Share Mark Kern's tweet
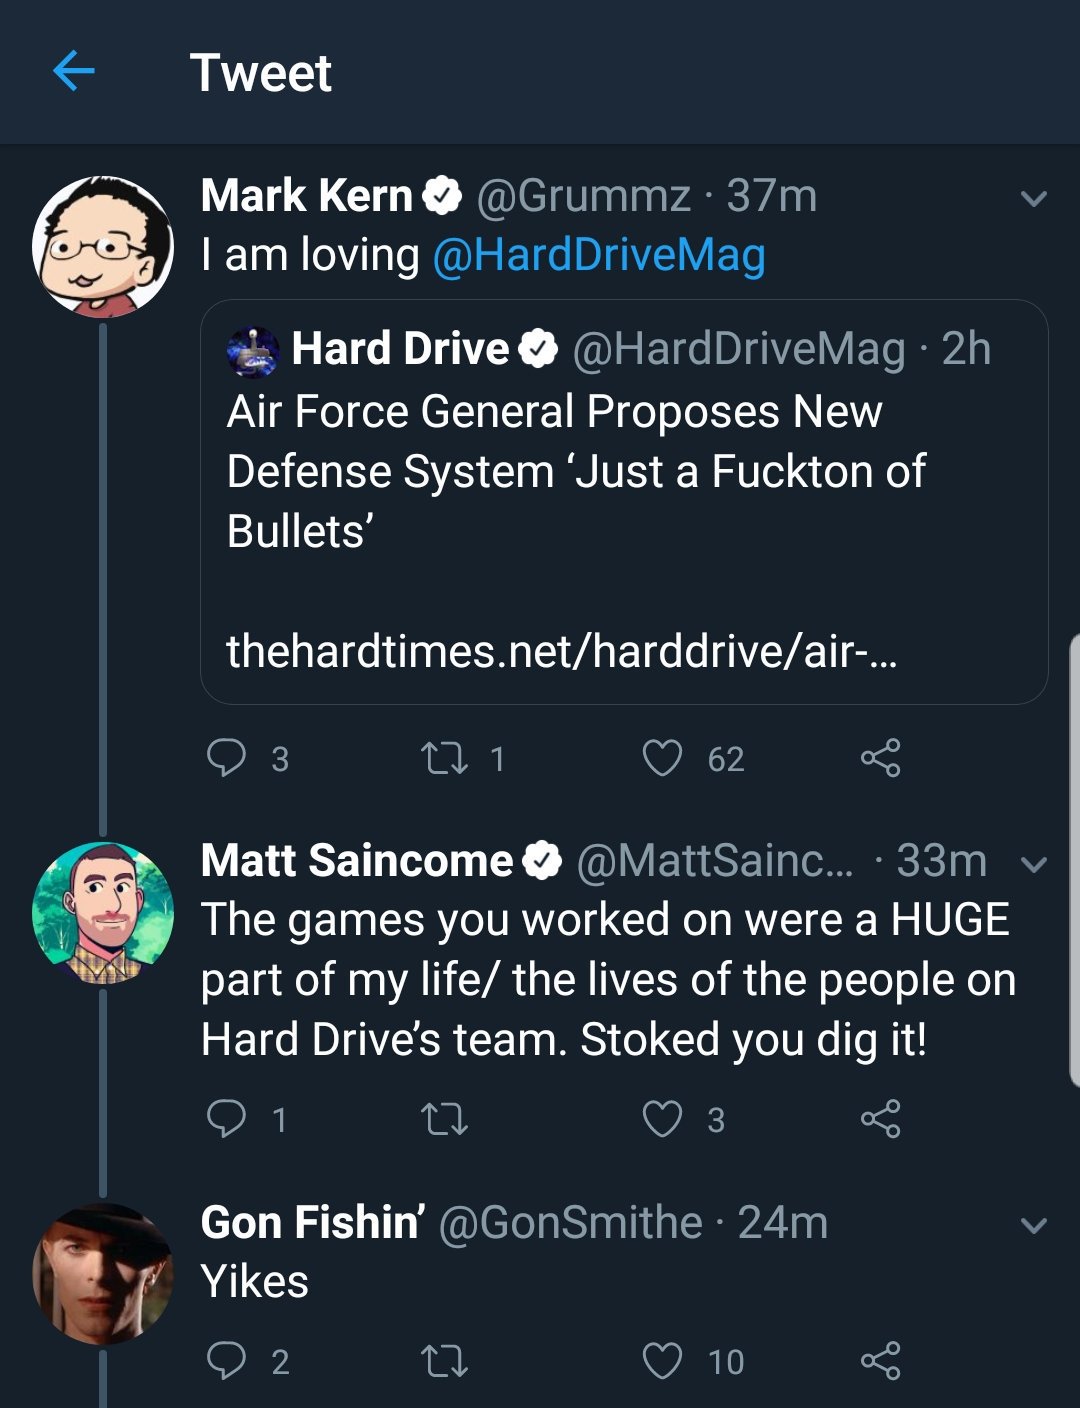The height and width of the screenshot is (1408, 1080). pyautogui.click(x=880, y=758)
